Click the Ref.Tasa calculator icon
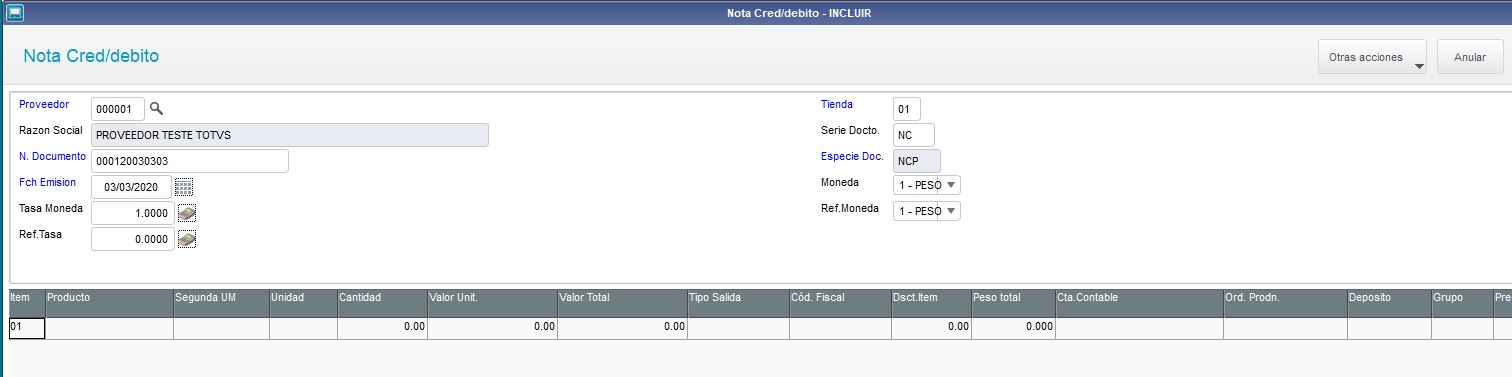Screen dimensions: 1512x377 187,239
